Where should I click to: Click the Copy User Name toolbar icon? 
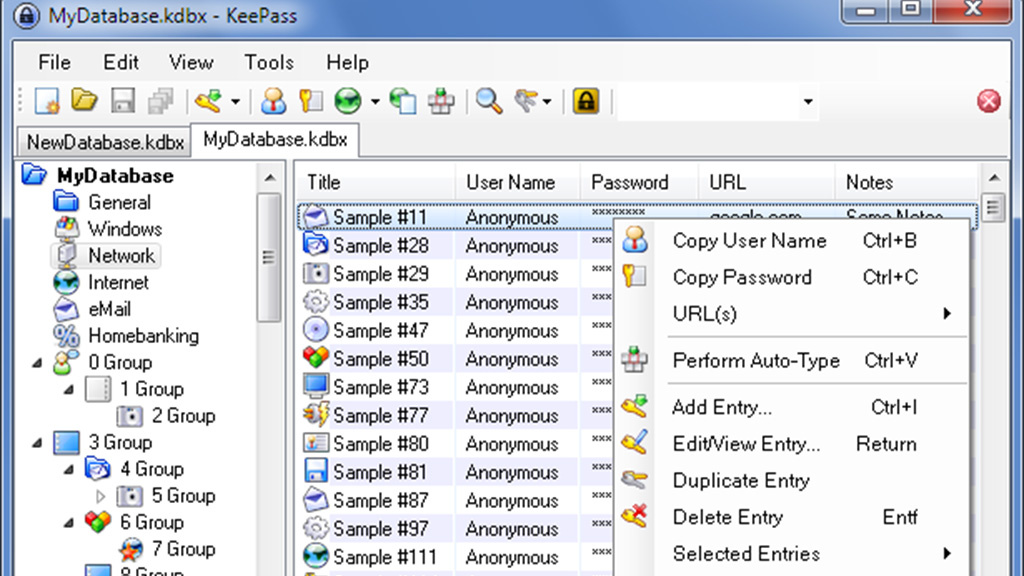click(274, 101)
